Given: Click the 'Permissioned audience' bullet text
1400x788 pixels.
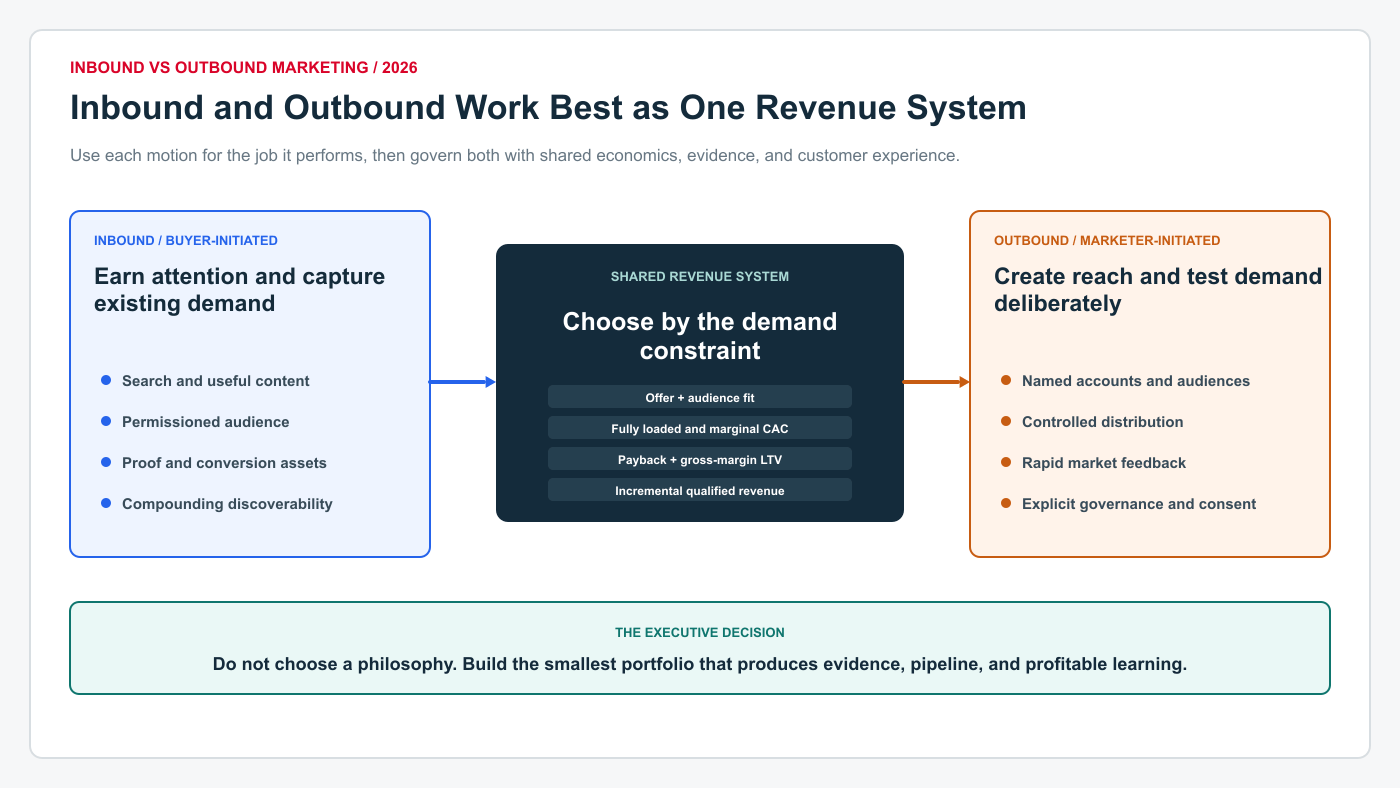Looking at the screenshot, I should [x=206, y=422].
